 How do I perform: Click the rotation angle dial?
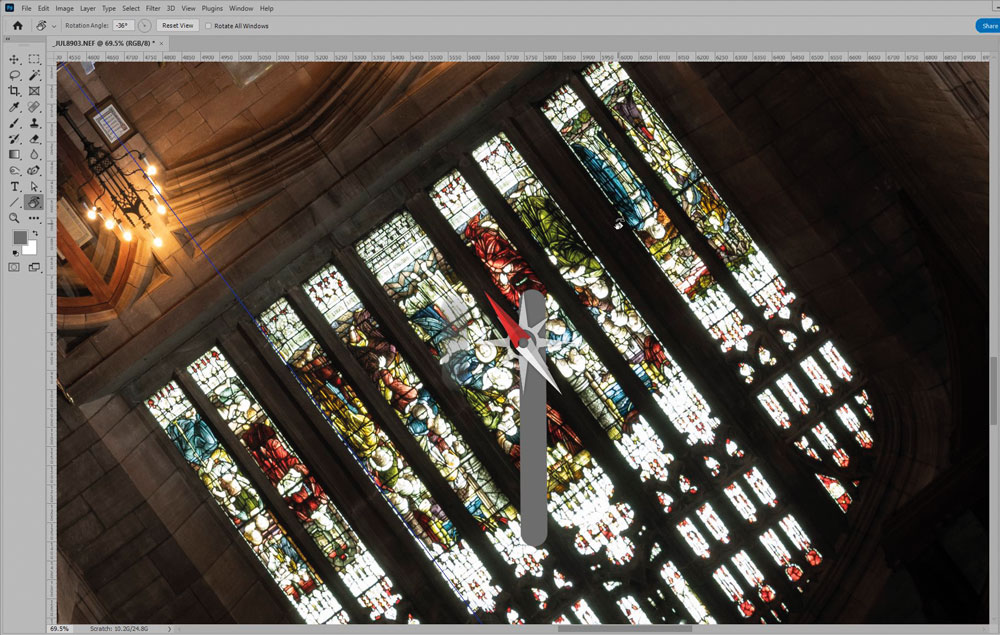click(145, 26)
